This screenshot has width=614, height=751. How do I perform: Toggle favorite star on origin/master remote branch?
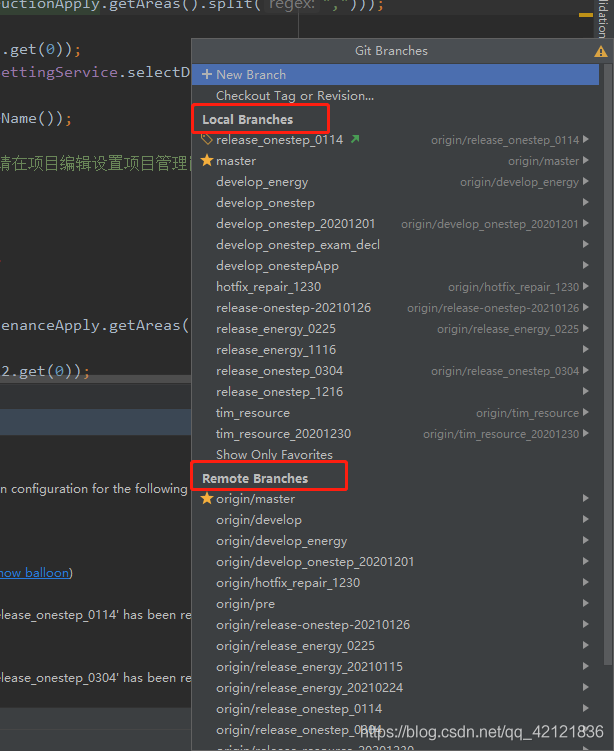(207, 499)
